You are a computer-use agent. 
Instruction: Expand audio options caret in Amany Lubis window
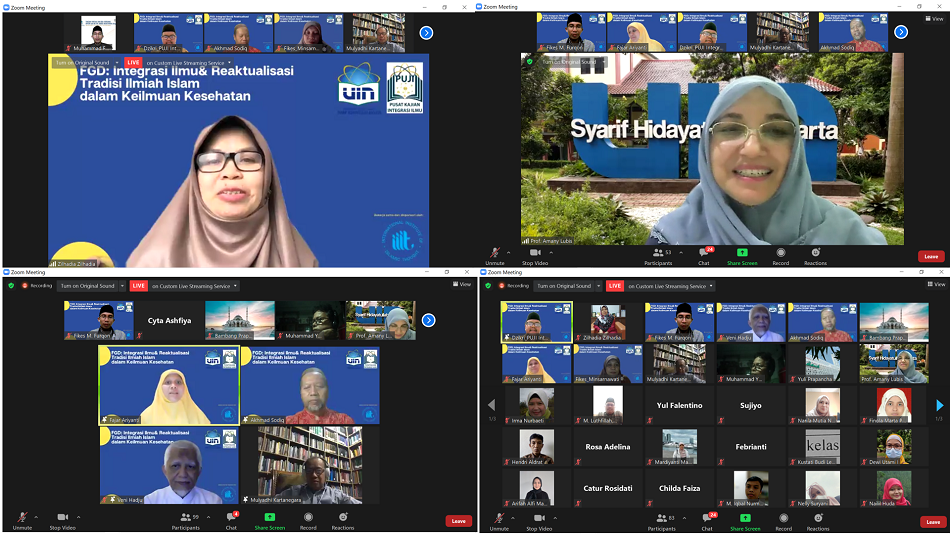(508, 252)
